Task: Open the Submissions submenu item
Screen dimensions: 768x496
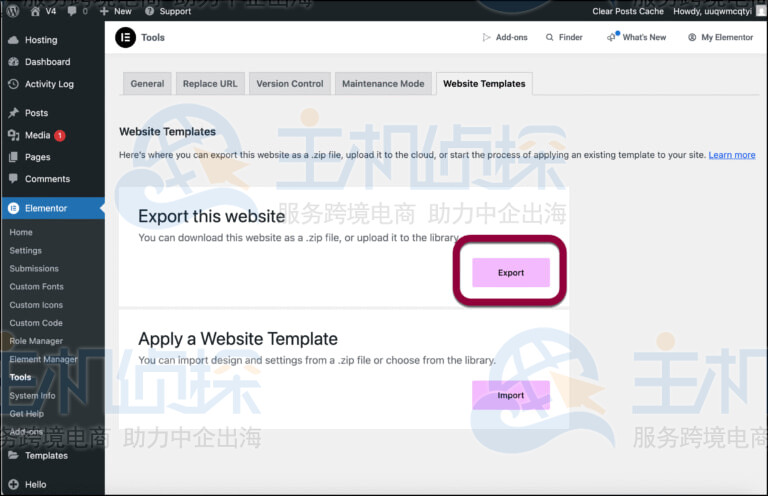Action: coord(34,268)
